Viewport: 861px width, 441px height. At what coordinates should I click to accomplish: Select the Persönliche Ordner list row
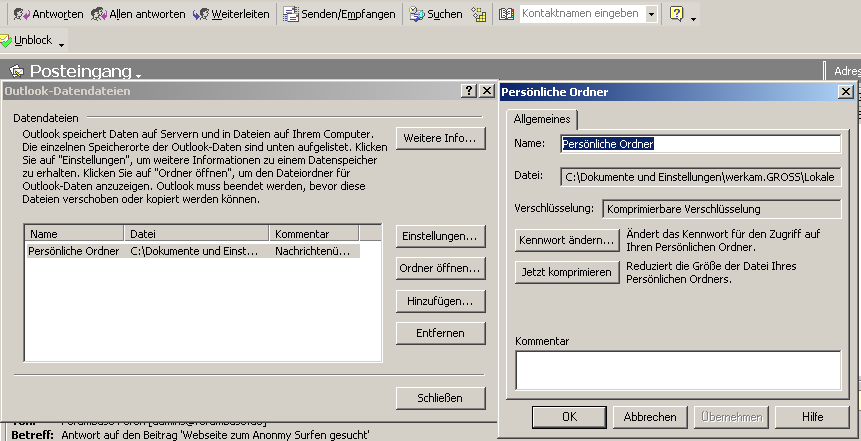coord(193,251)
